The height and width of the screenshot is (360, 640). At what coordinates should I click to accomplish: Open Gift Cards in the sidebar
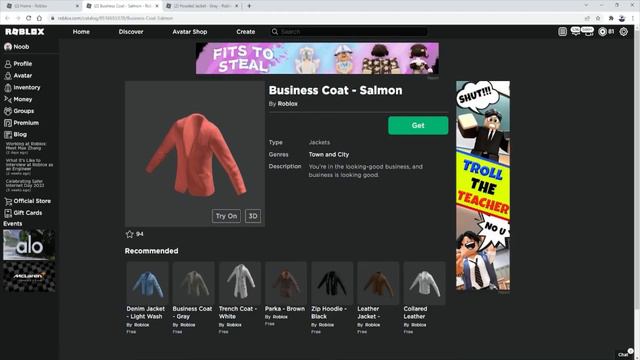[x=23, y=213]
